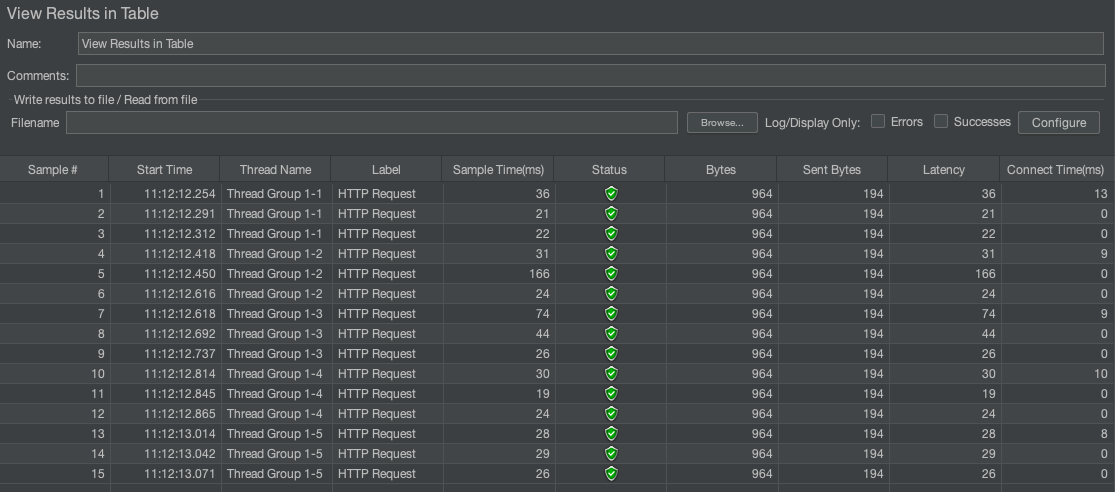Click the 11:12:12.616 start time cell
Viewport: 1115px width, 492px height.
[165, 294]
